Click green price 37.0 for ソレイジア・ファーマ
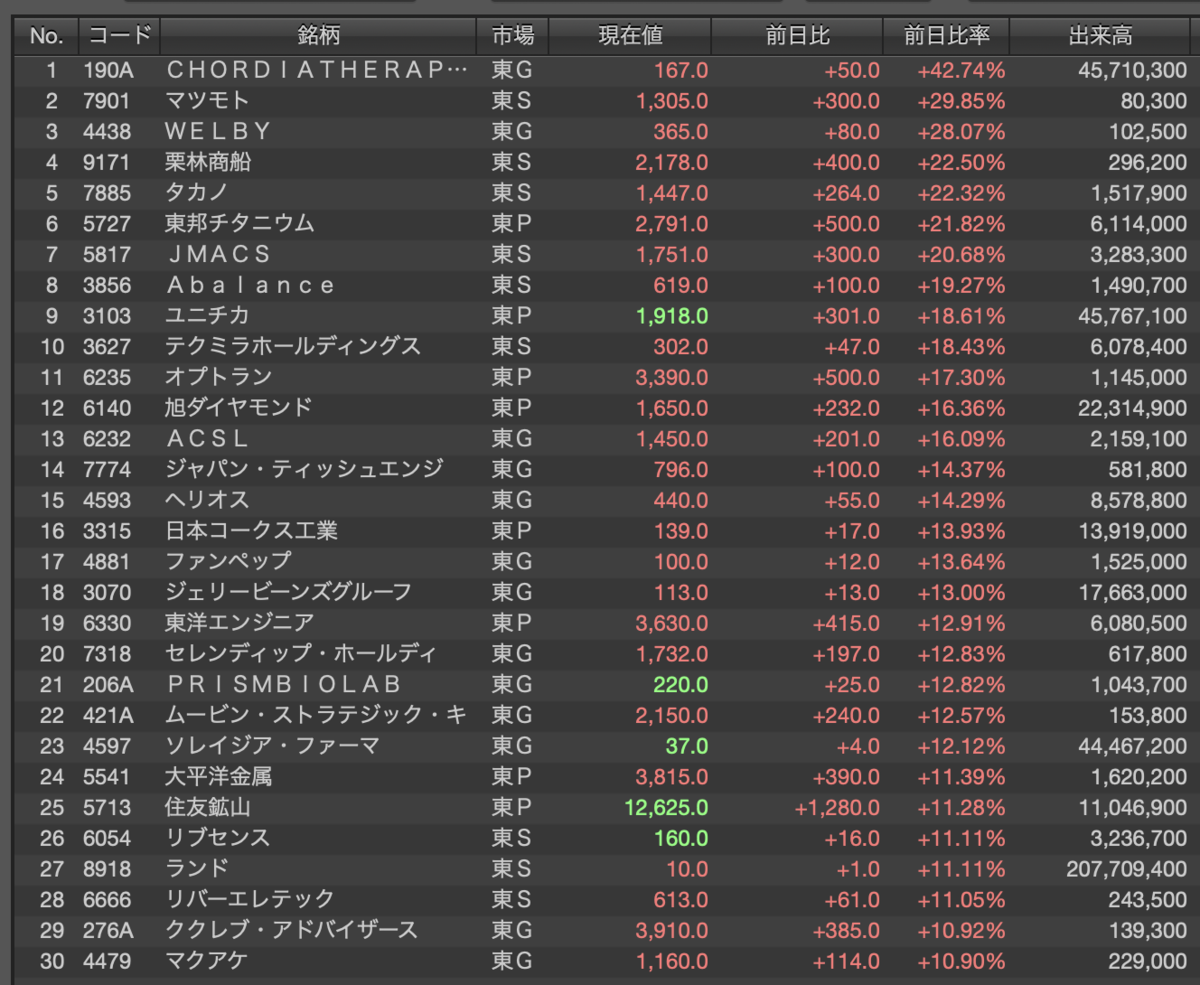1200x985 pixels. click(687, 746)
